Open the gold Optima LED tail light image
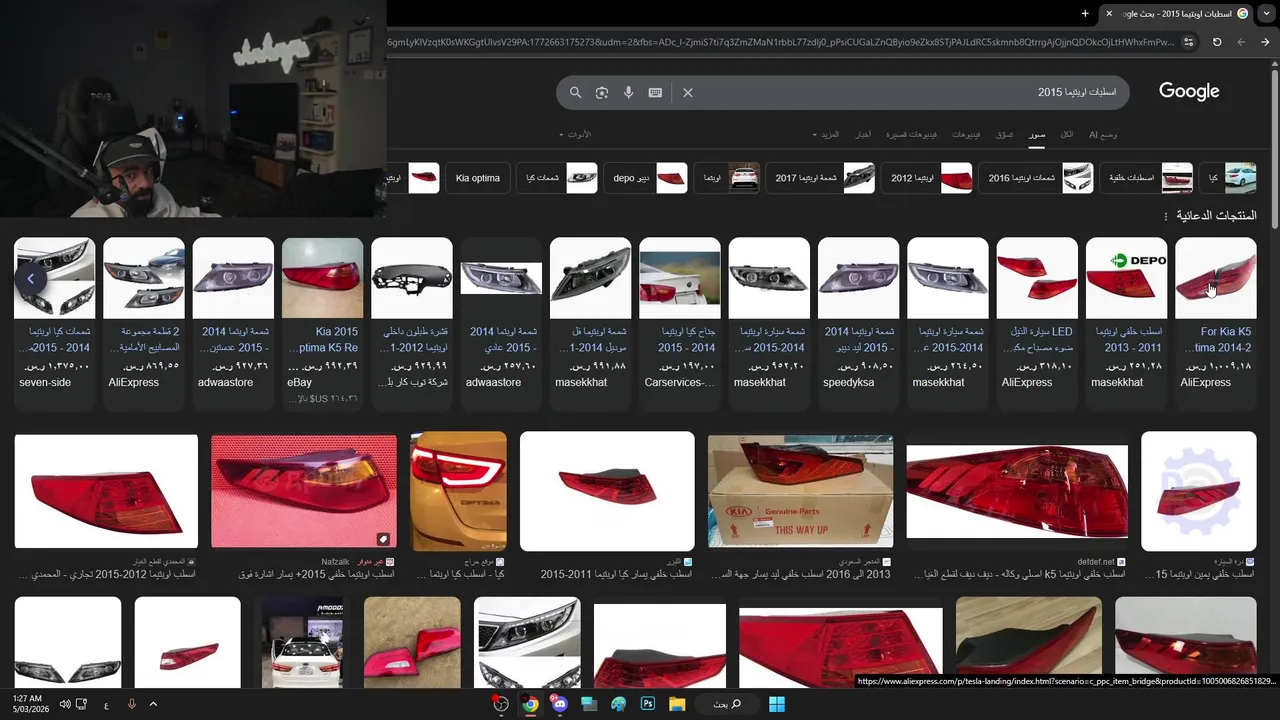 [458, 491]
